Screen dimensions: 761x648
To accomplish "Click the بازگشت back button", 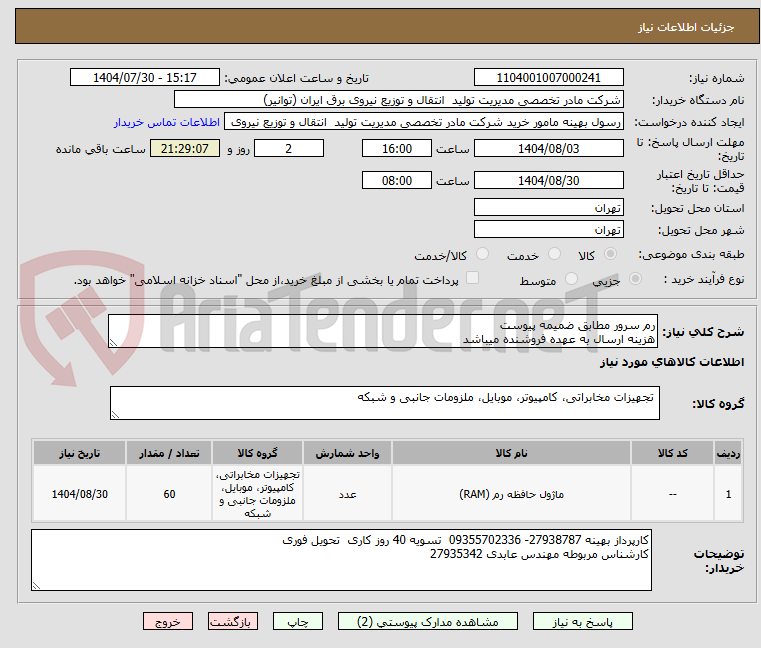I will coord(233,621).
